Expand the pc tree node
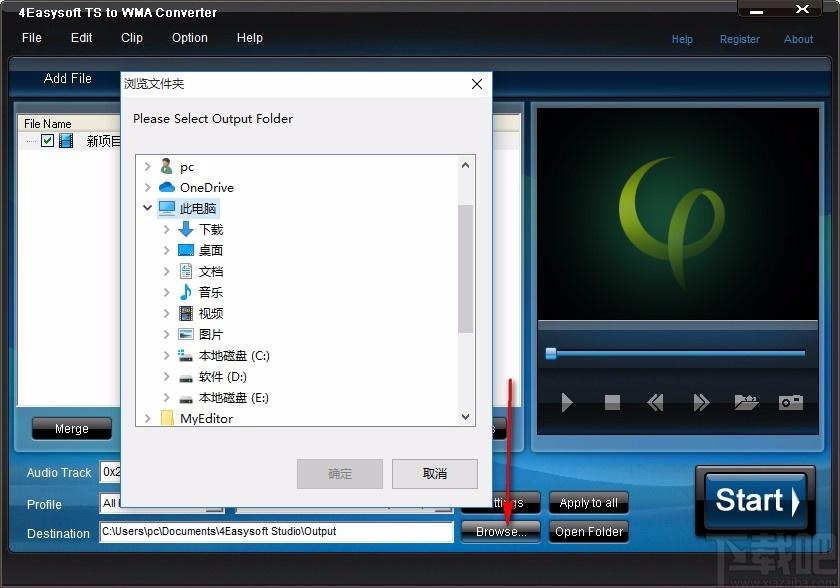Screen dimensions: 840x588 (x=148, y=167)
